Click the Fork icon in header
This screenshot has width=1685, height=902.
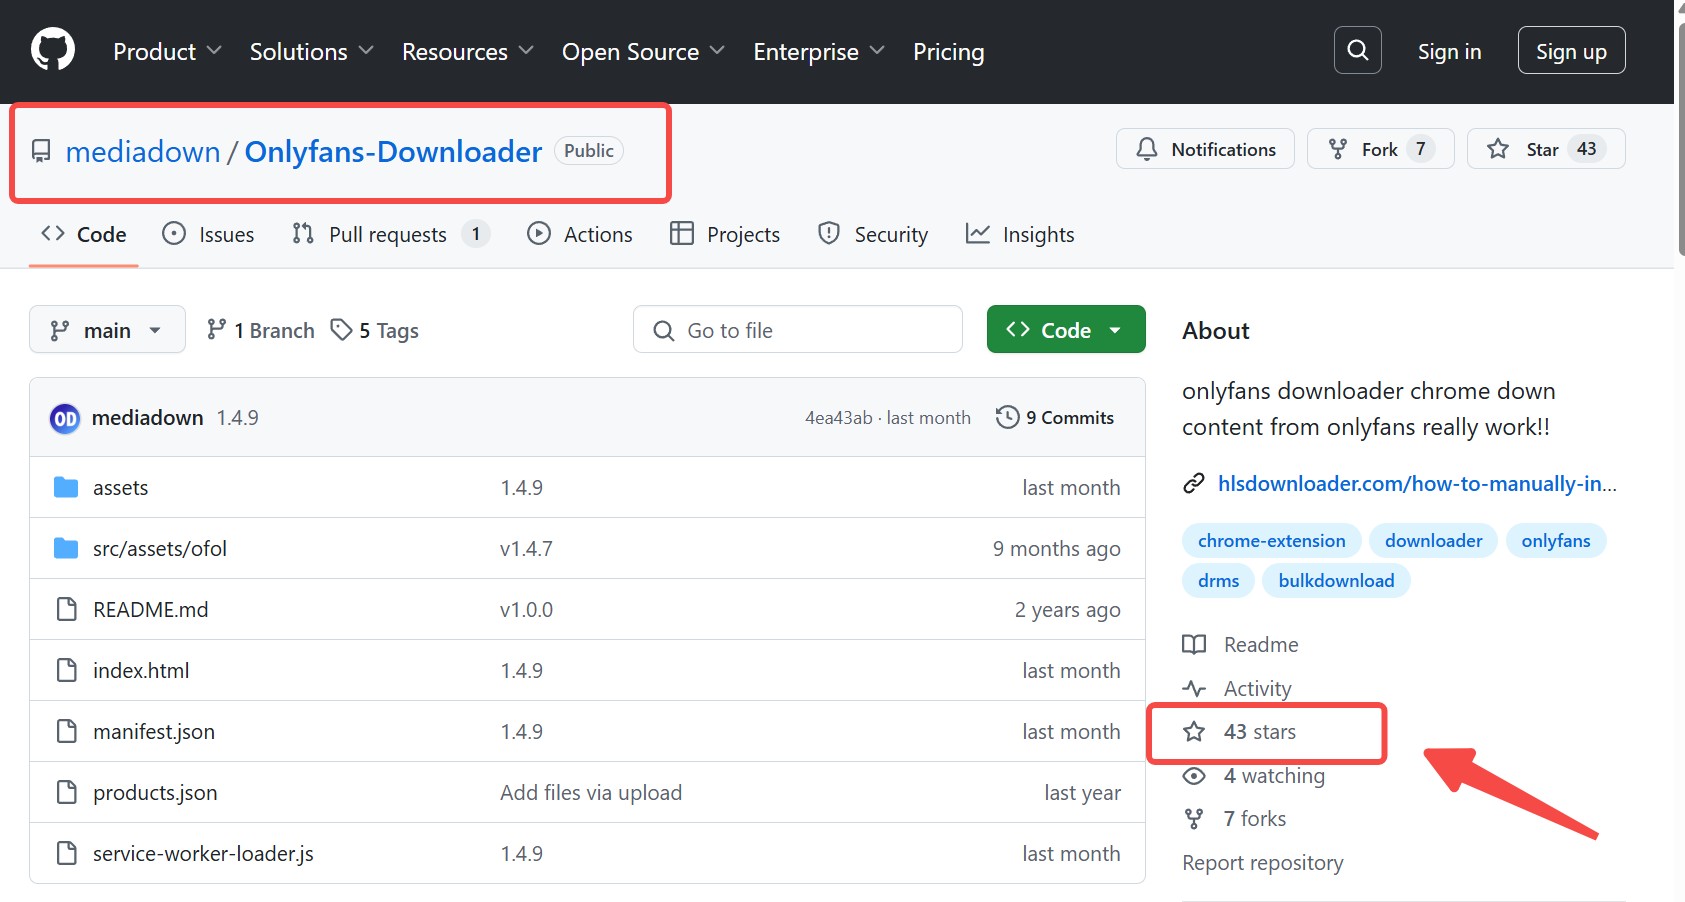(1337, 149)
